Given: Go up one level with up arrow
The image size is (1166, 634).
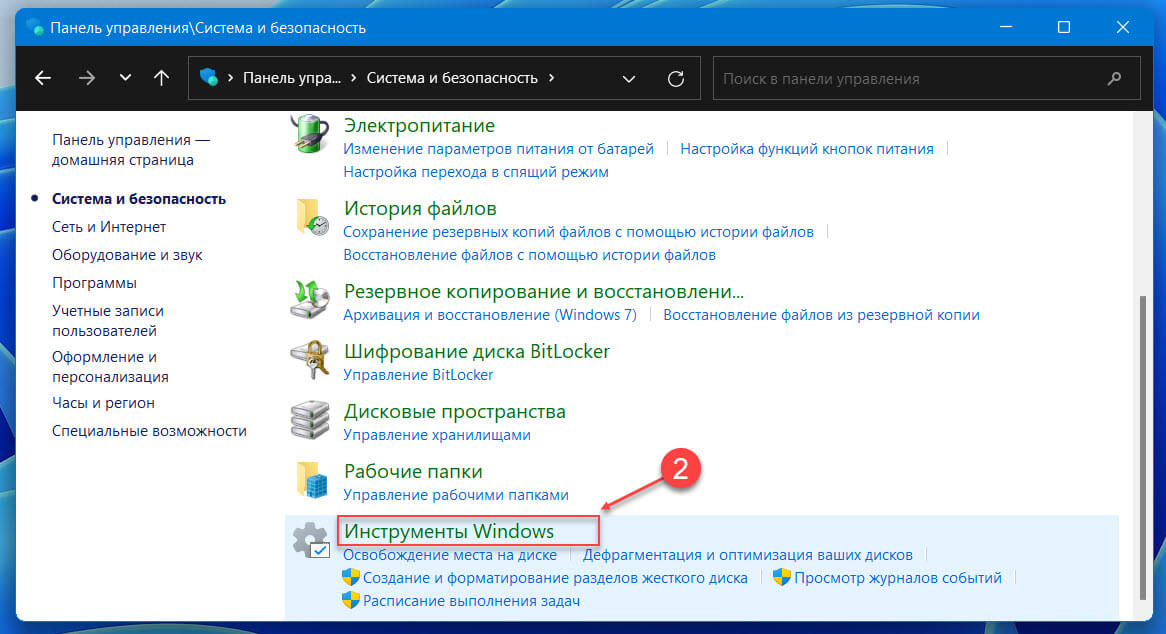Looking at the screenshot, I should [x=161, y=78].
